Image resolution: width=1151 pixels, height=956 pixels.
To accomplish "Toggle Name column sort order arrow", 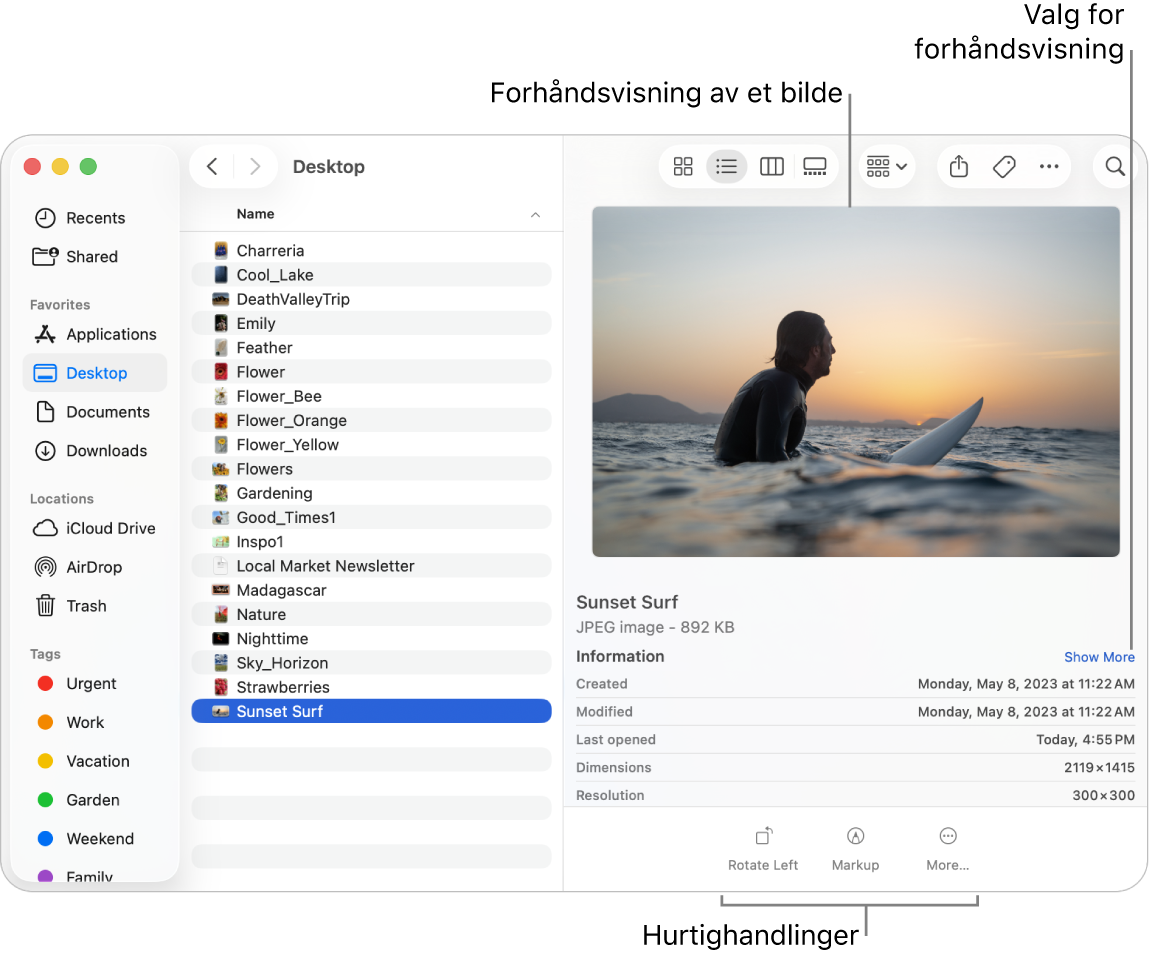I will (535, 215).
